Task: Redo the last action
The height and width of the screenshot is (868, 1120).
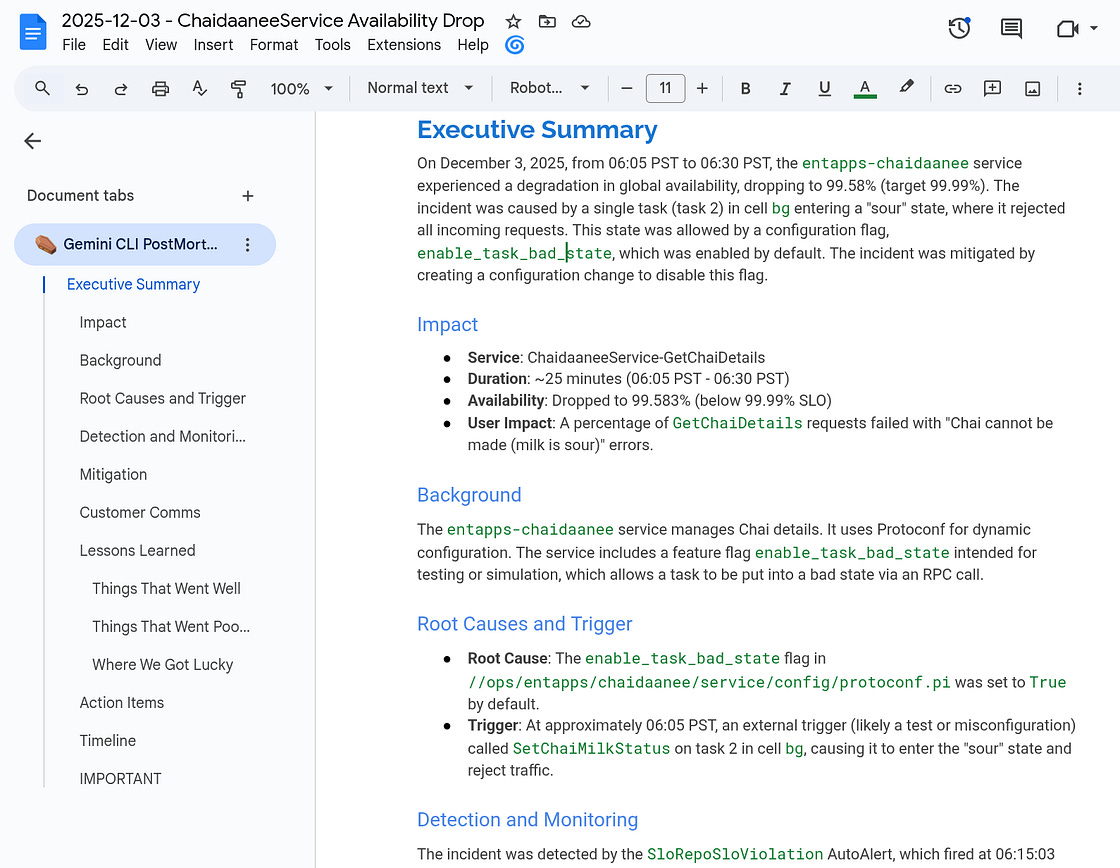Action: point(121,89)
